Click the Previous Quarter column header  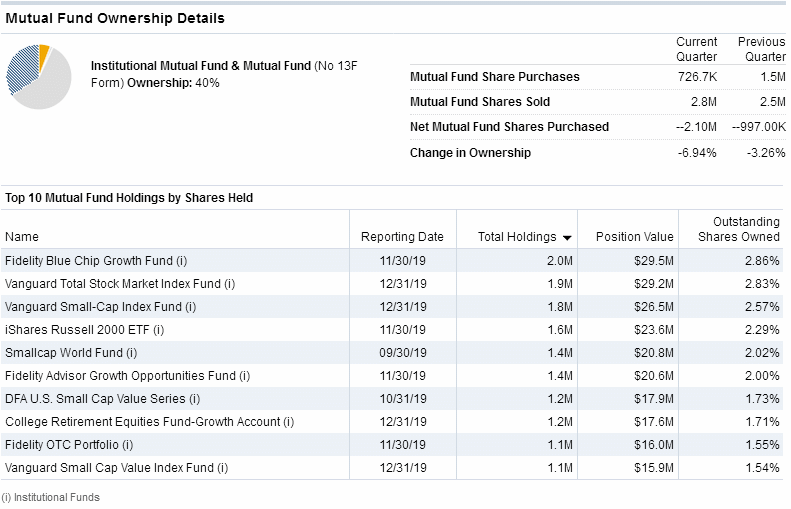[x=761, y=49]
